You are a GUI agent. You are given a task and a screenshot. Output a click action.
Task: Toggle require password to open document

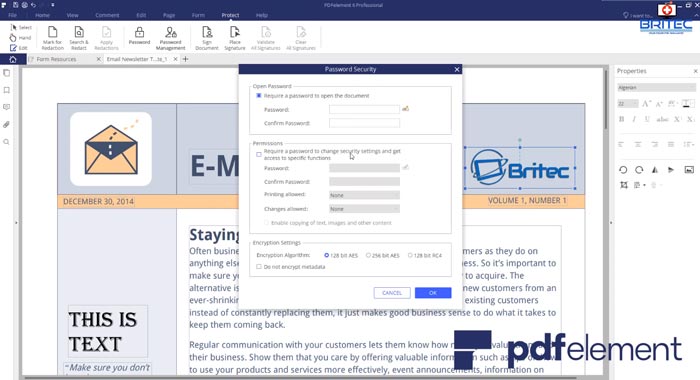coord(258,96)
